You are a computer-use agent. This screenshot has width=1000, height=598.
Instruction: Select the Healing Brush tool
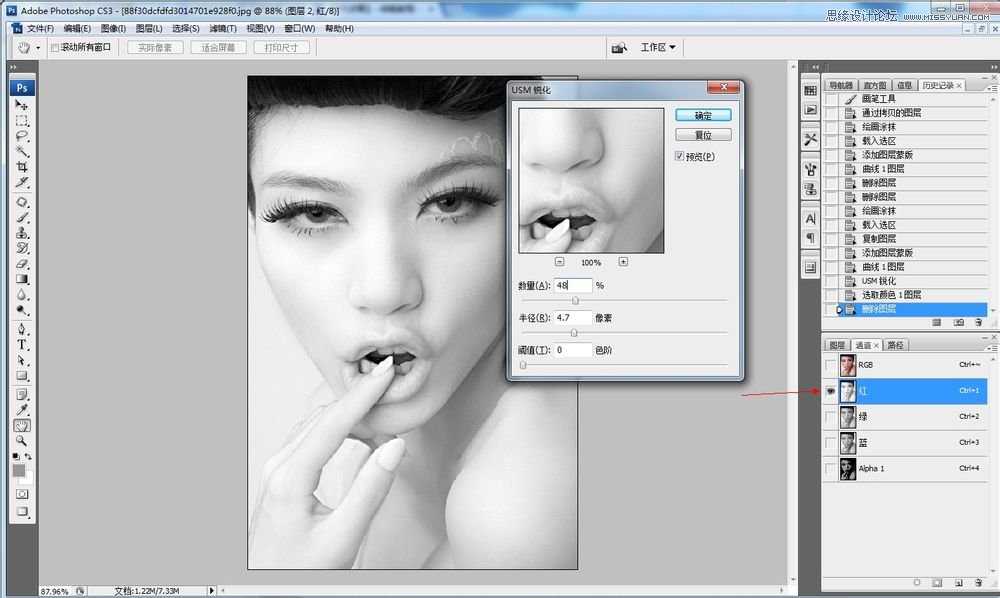pos(22,202)
